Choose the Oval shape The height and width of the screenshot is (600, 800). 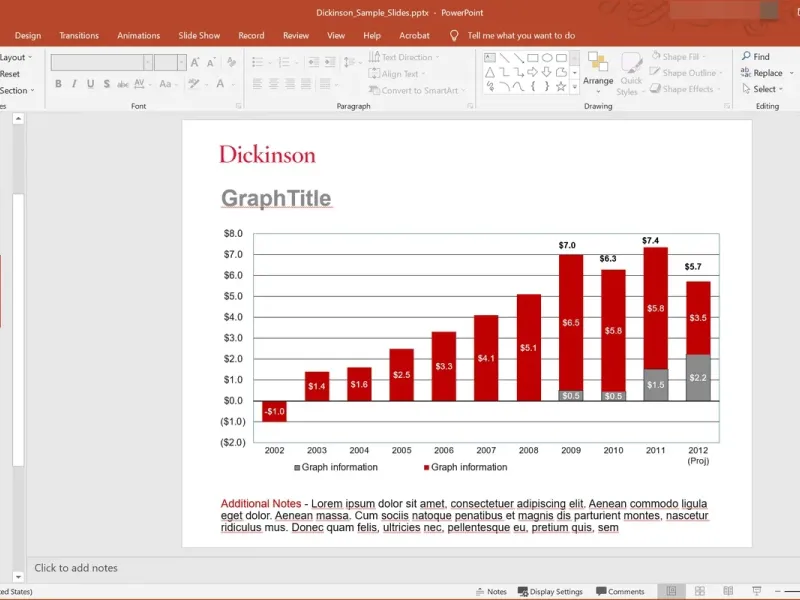(547, 58)
